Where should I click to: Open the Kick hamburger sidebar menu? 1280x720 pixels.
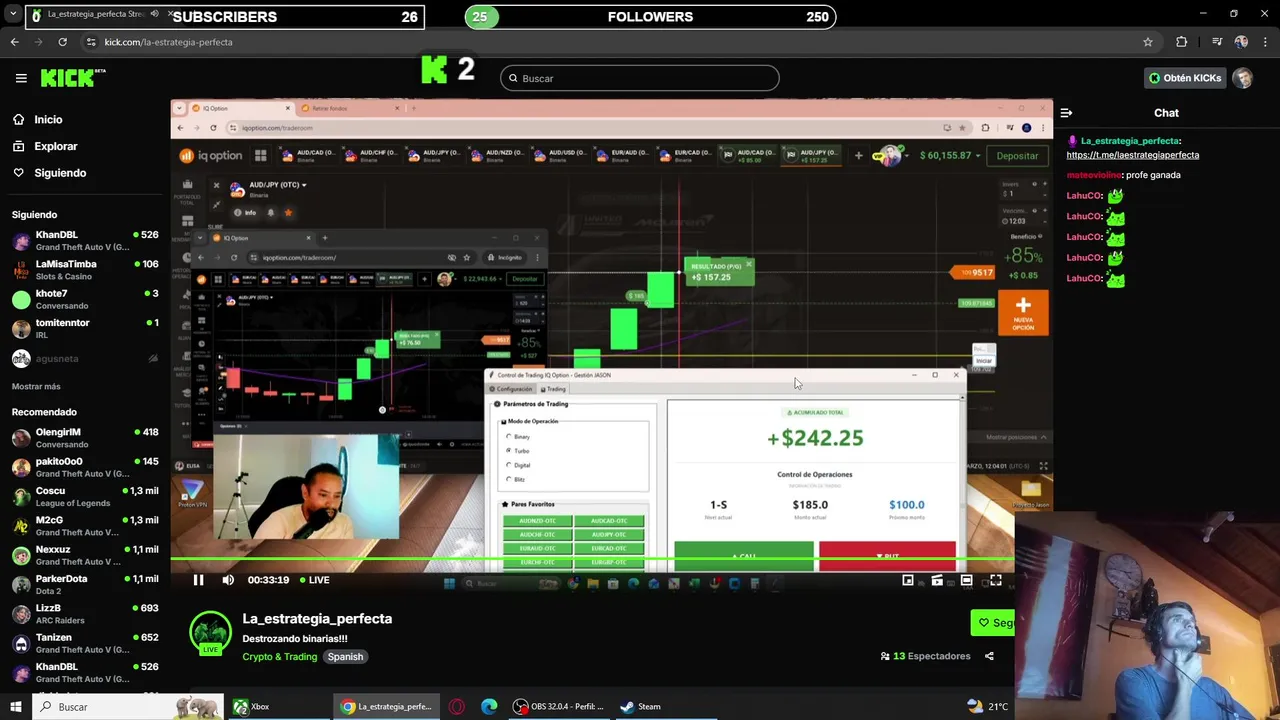click(x=21, y=78)
